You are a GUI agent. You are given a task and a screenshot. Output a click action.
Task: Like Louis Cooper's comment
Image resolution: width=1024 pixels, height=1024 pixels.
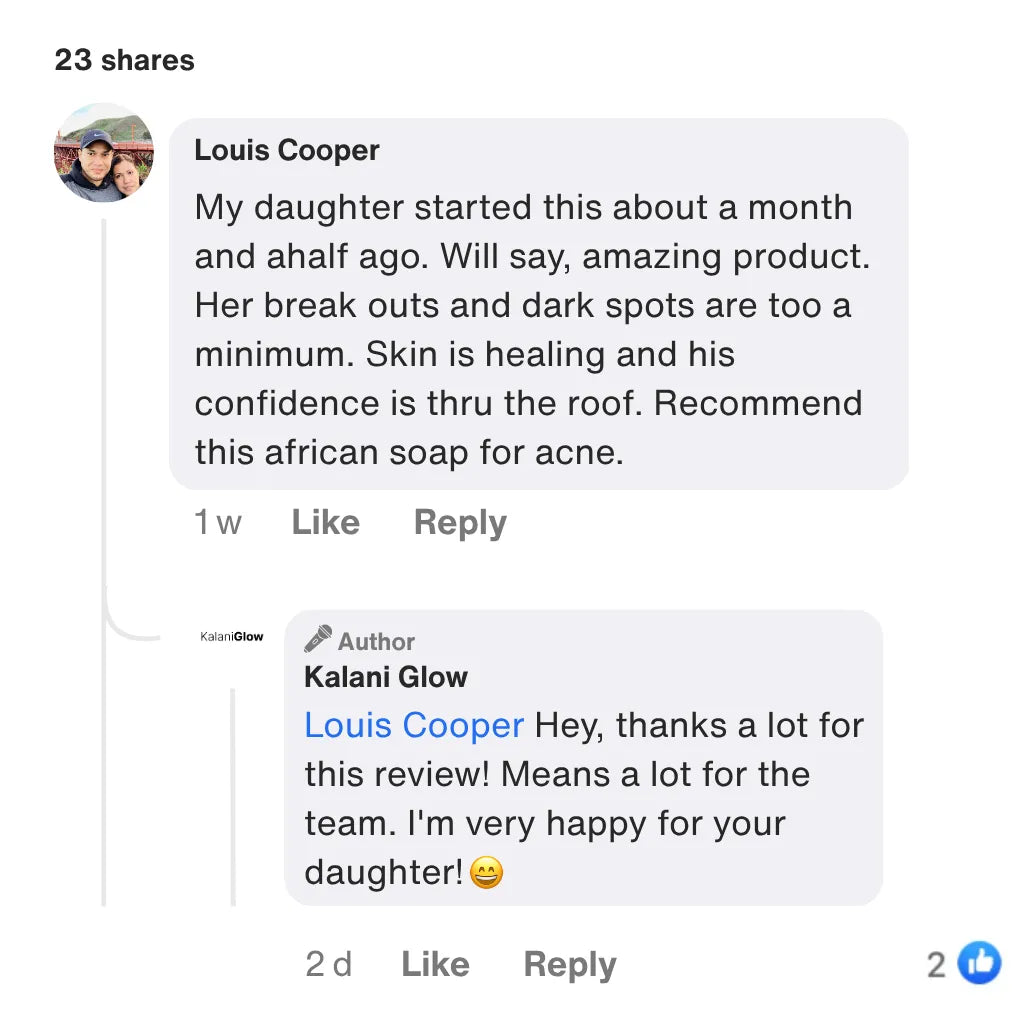point(325,522)
